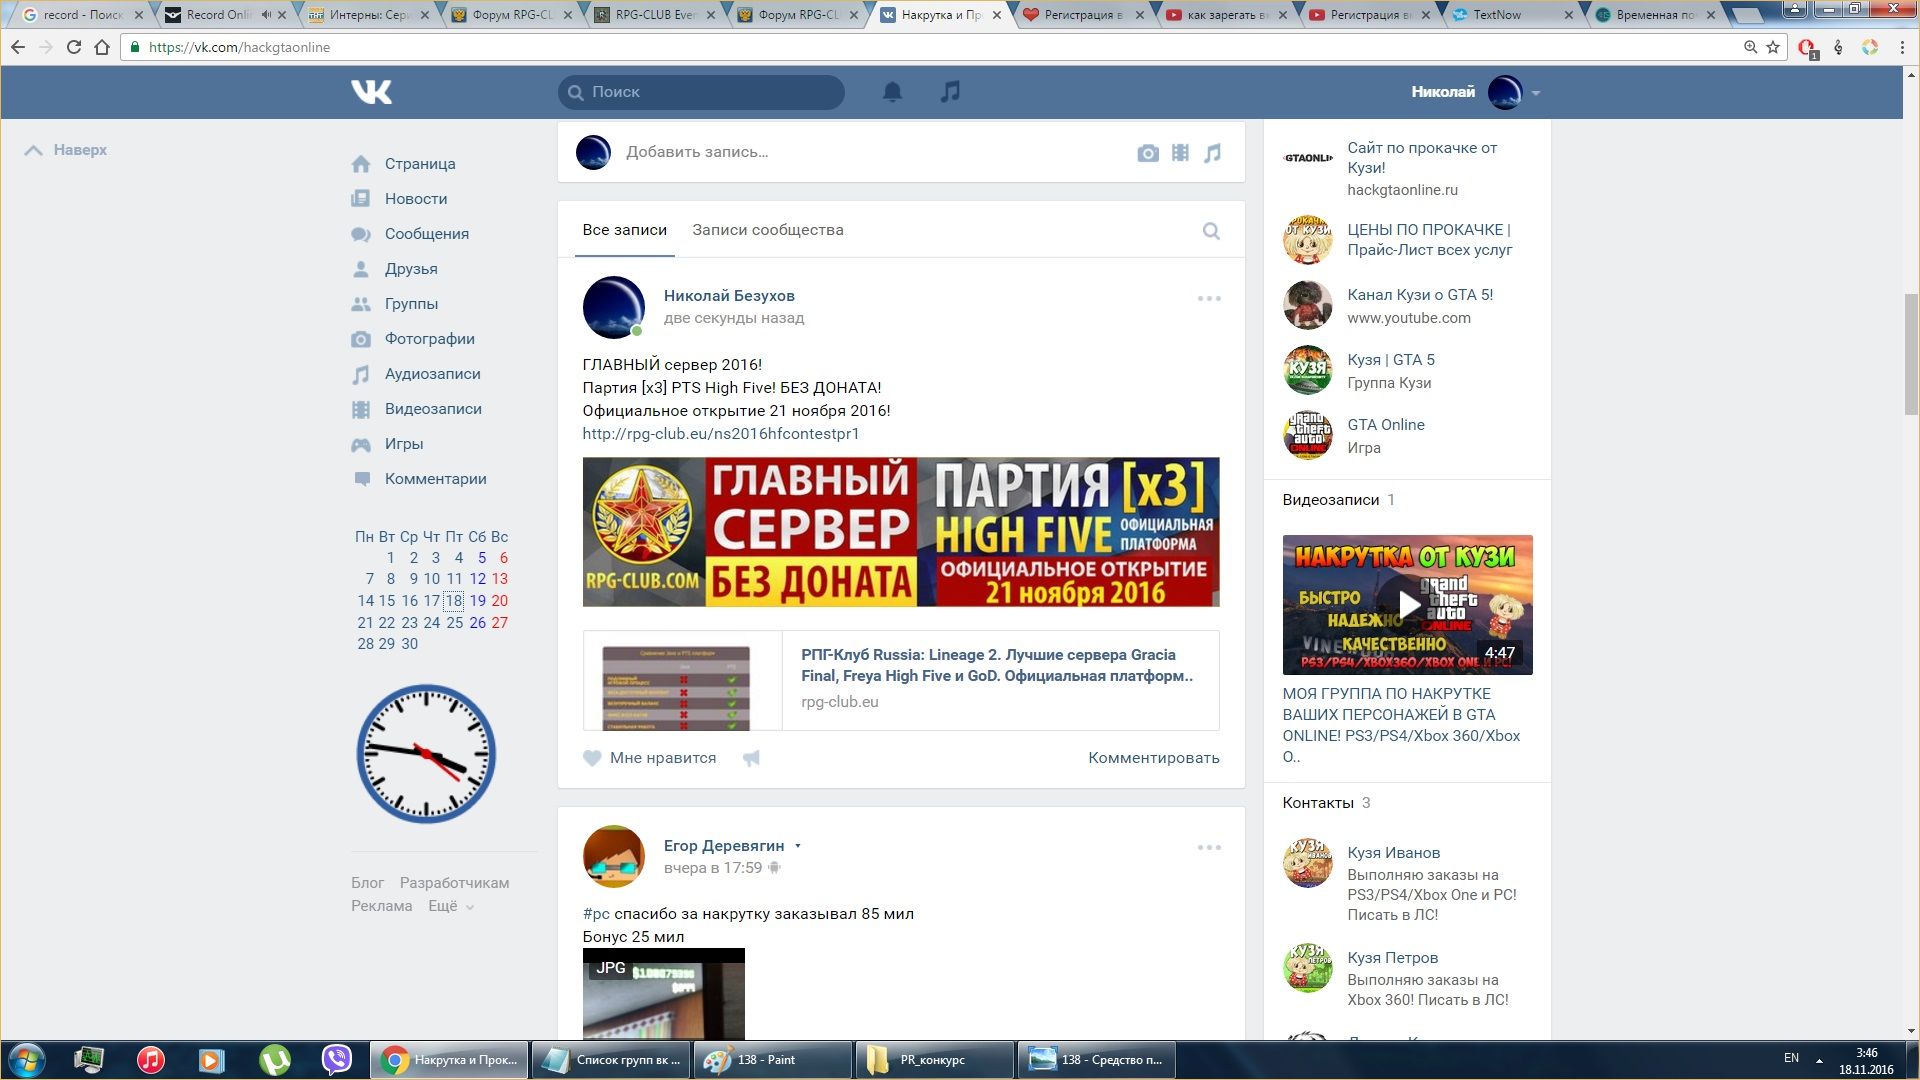Open the music note player icon in header
Screen dimensions: 1920x1080
[x=950, y=92]
